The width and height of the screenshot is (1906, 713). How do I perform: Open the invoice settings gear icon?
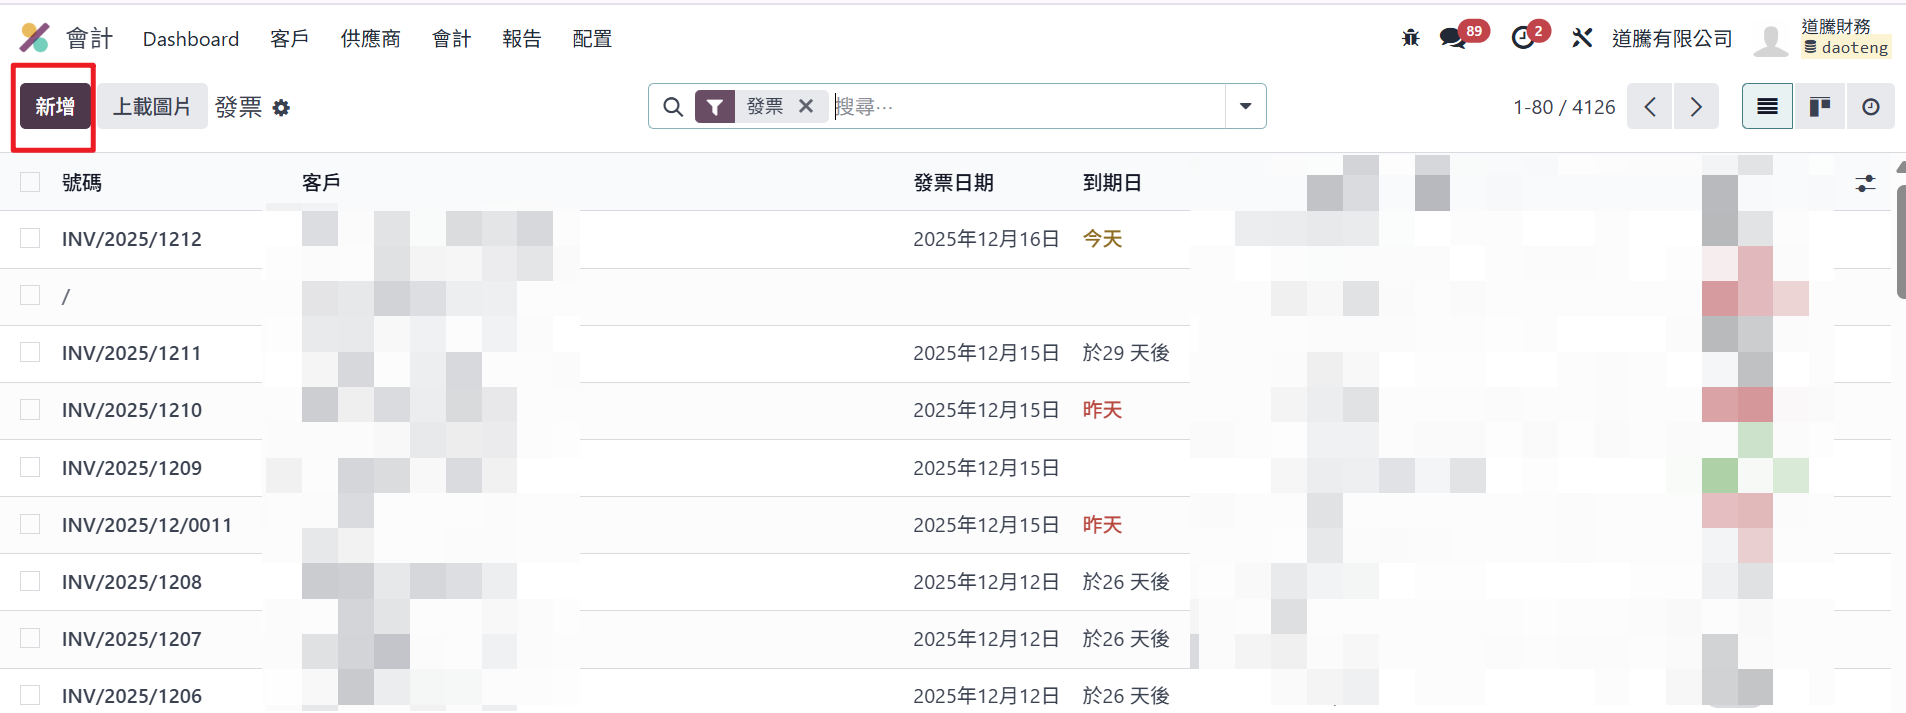[x=281, y=108]
